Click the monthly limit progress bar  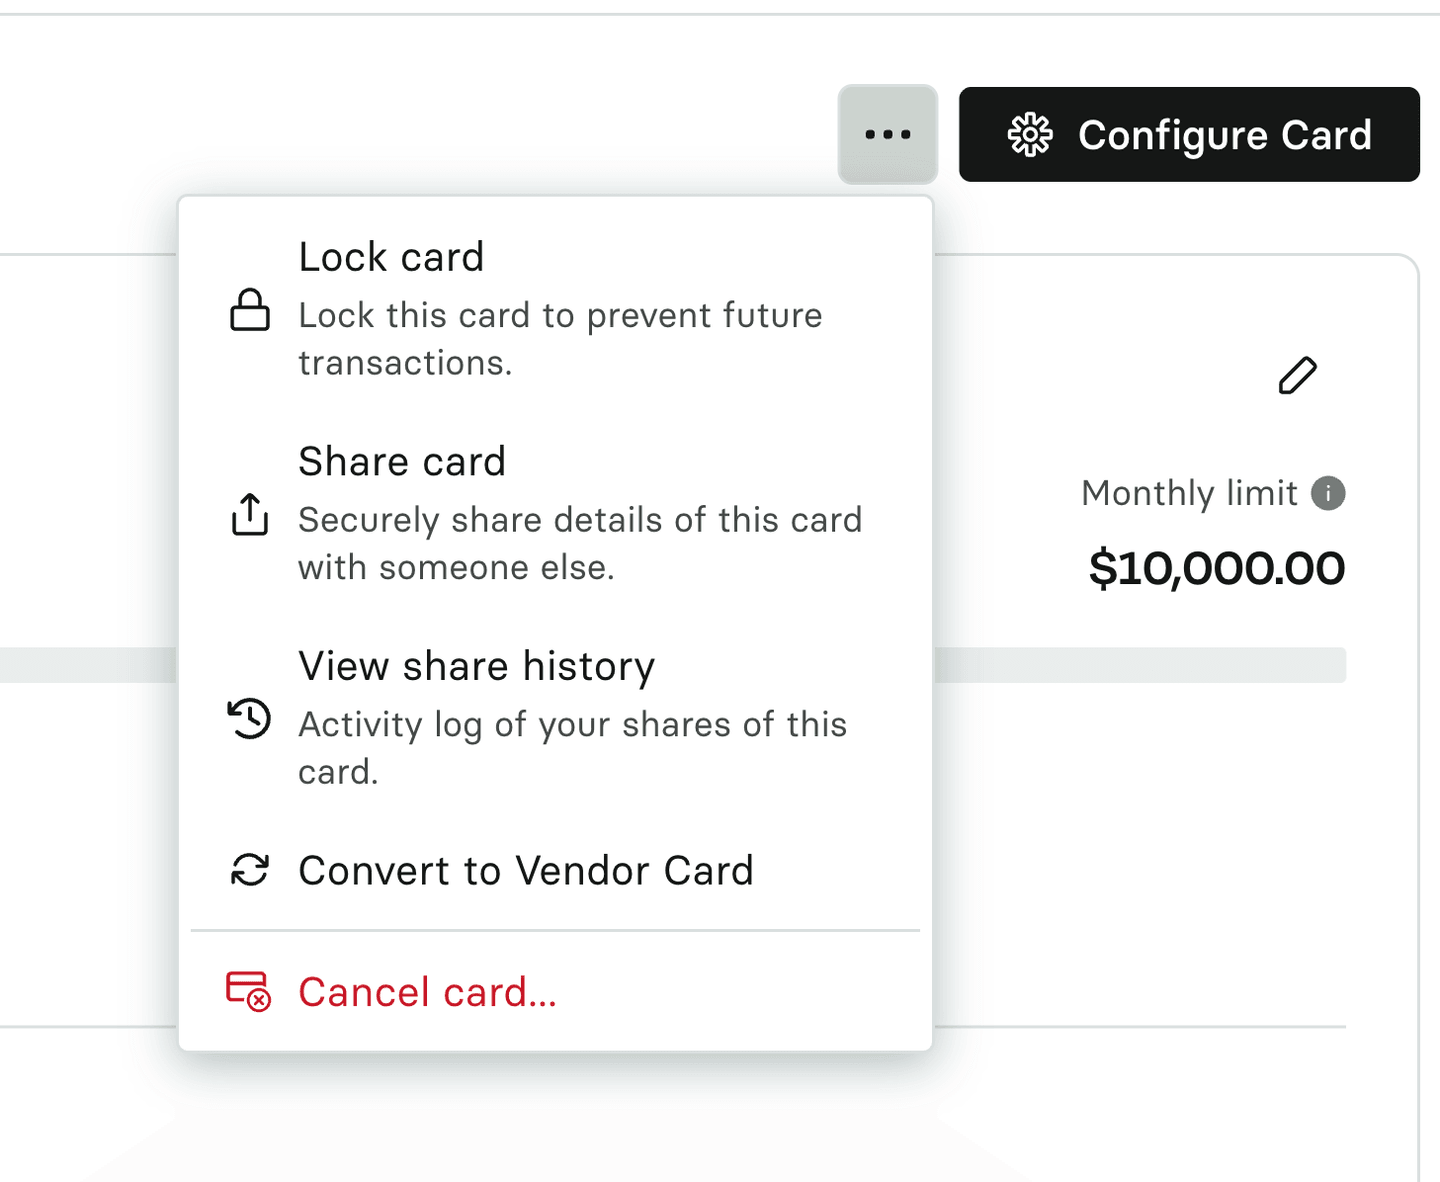coord(1140,665)
